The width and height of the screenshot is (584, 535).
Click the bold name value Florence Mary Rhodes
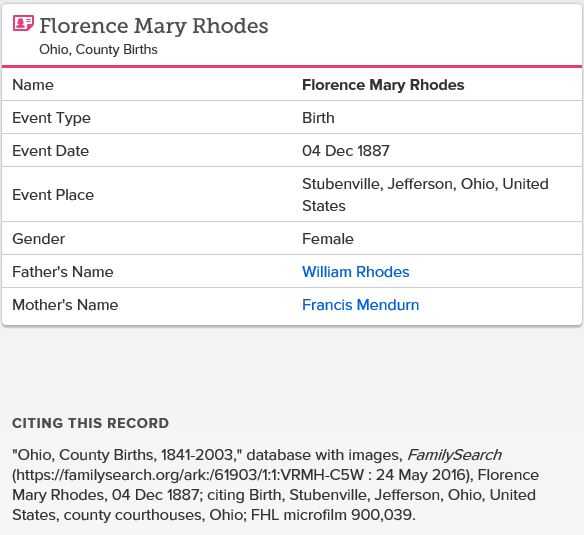click(383, 85)
